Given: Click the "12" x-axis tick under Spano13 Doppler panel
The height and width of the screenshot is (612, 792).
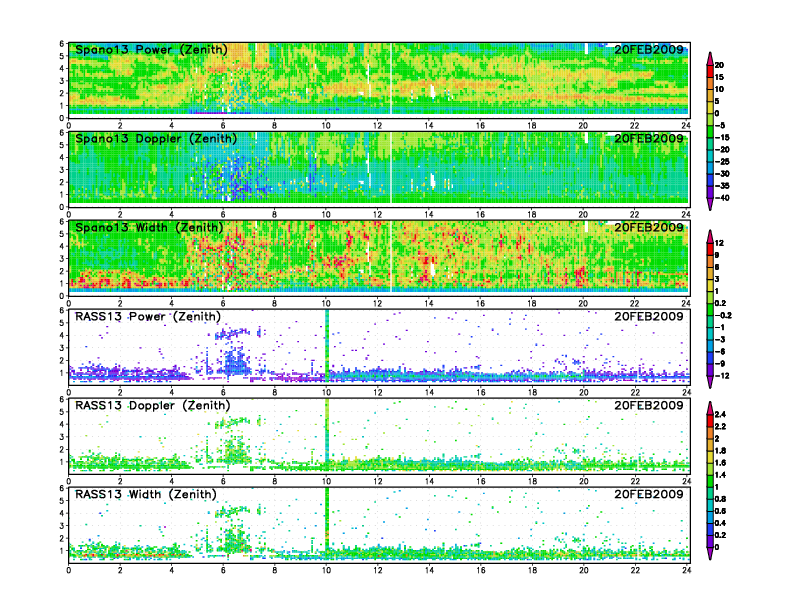Looking at the screenshot, I should (377, 215).
